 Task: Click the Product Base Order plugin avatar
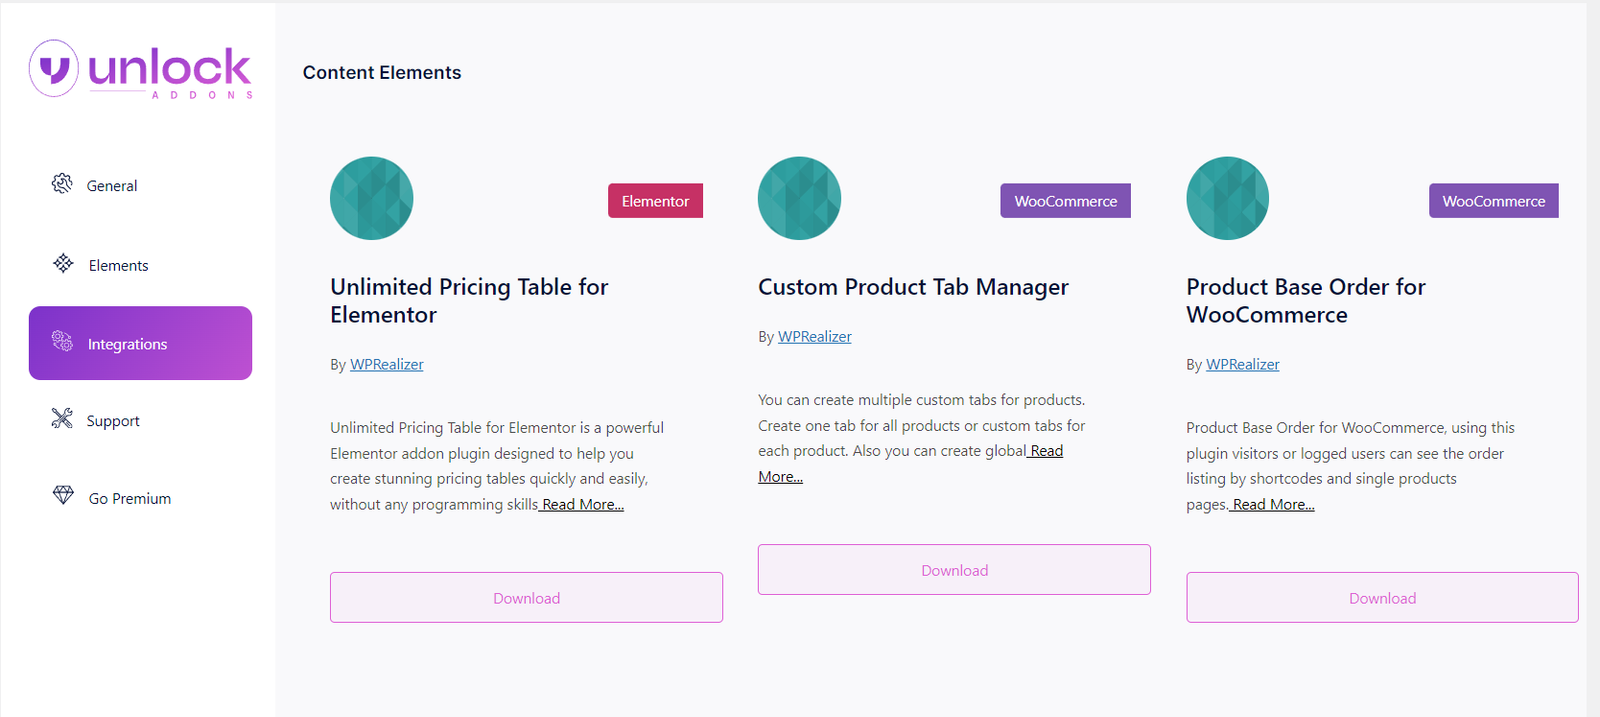pos(1228,198)
